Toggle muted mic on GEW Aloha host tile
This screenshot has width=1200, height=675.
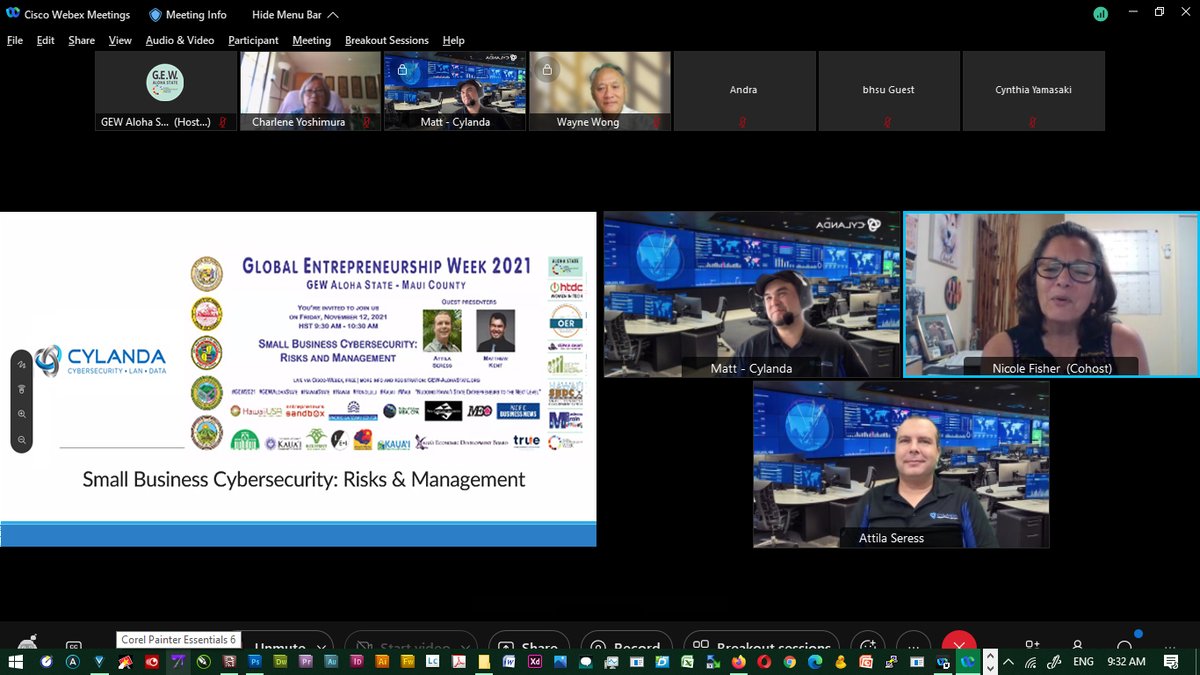[x=222, y=122]
